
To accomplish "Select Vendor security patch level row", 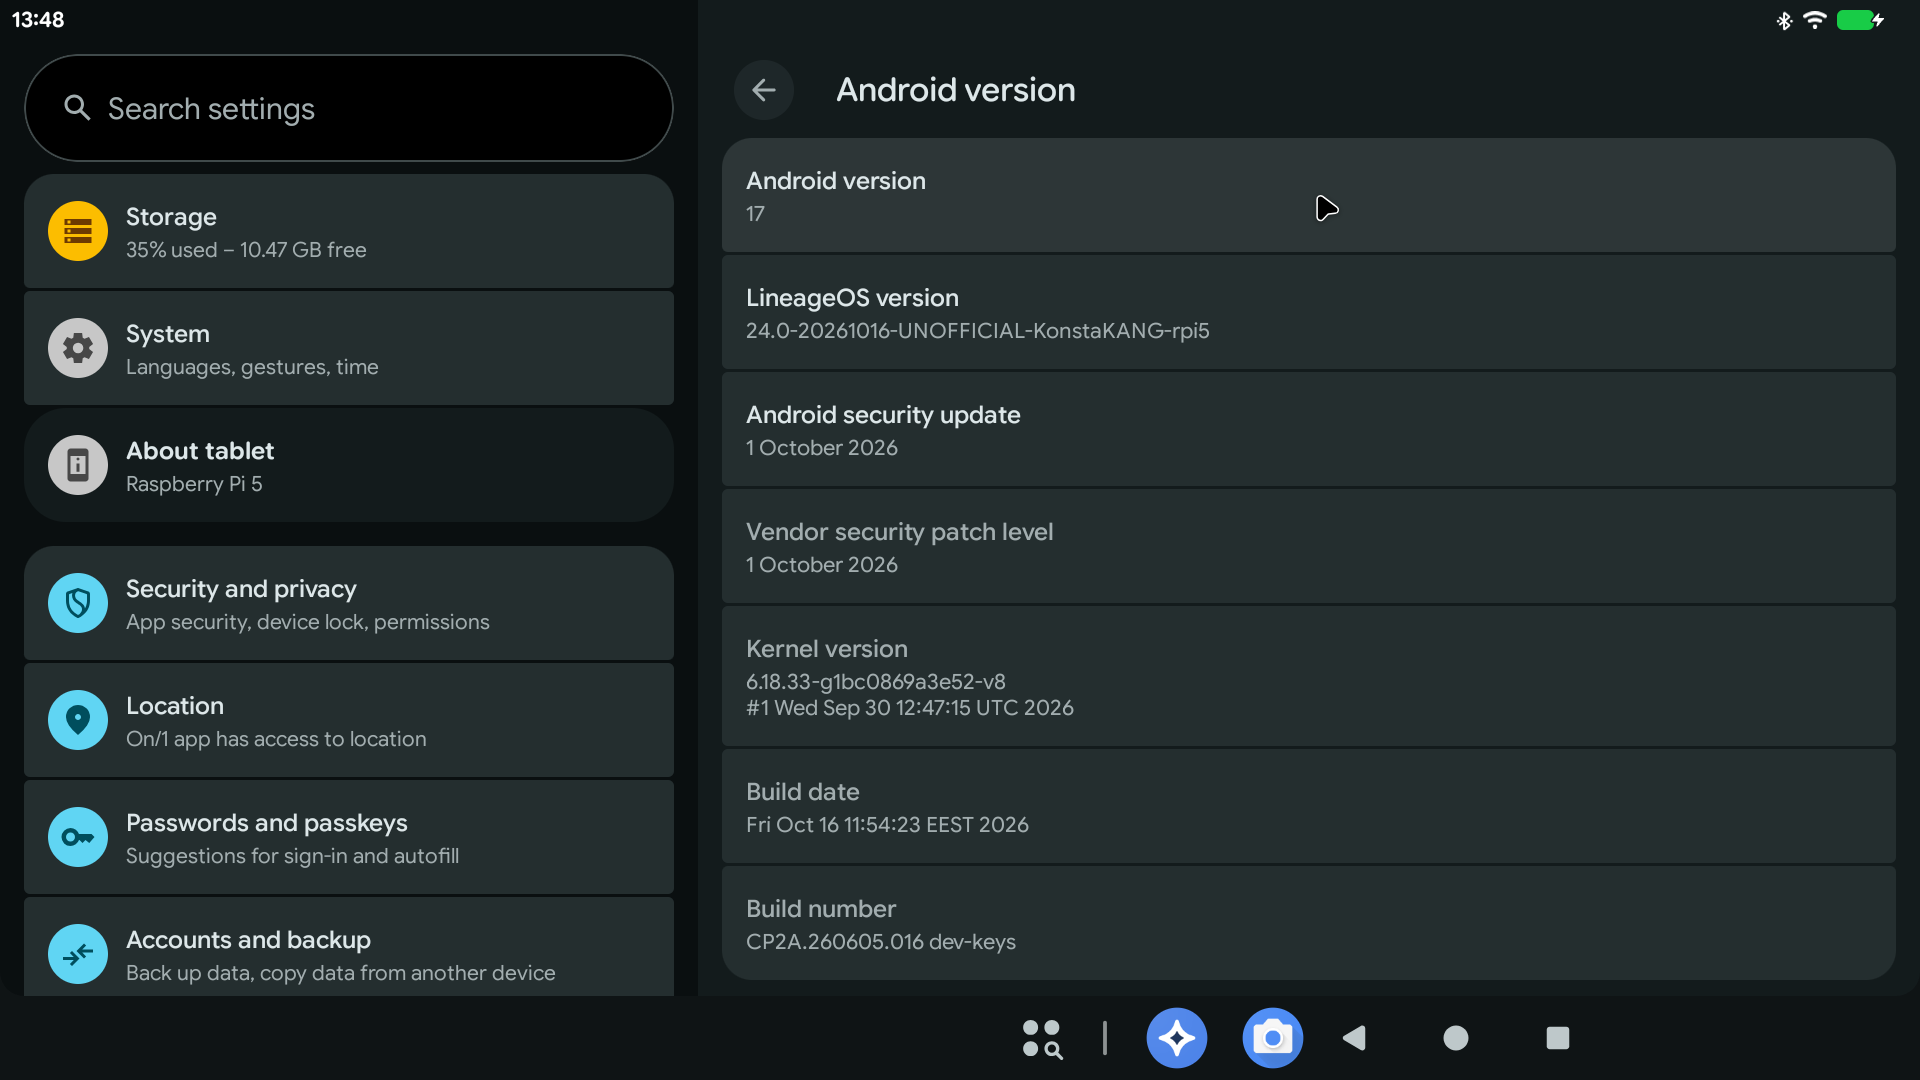I will [1309, 546].
